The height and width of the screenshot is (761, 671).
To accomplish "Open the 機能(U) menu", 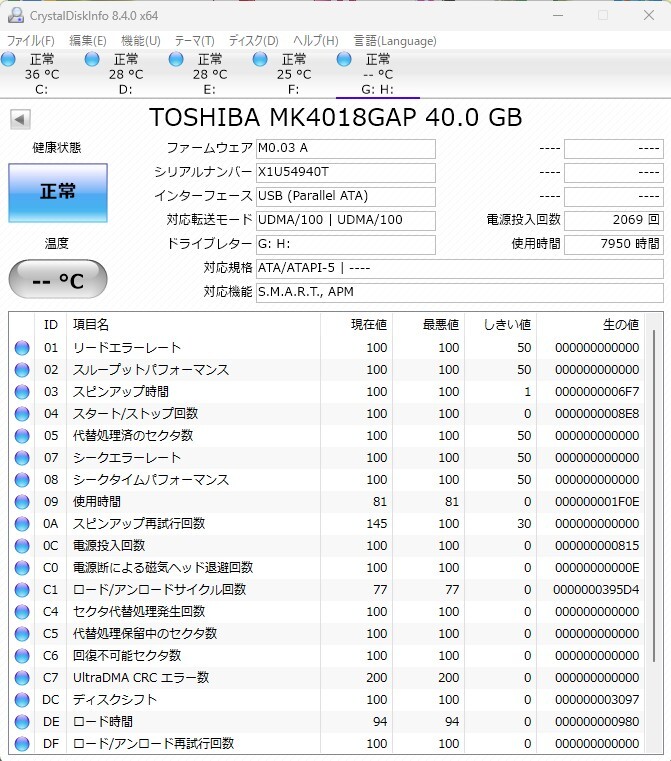I will (140, 41).
